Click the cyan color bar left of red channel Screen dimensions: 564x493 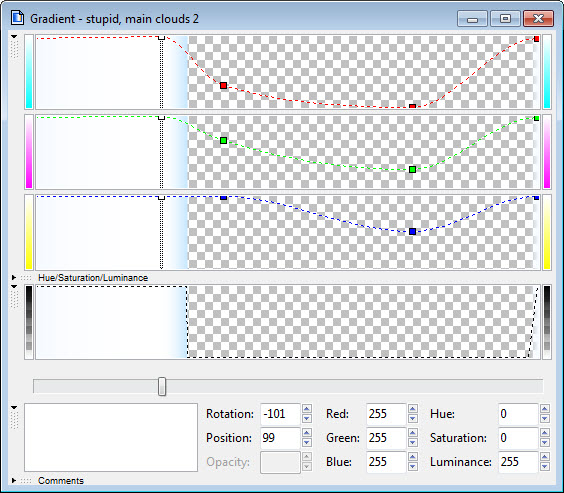pos(29,72)
